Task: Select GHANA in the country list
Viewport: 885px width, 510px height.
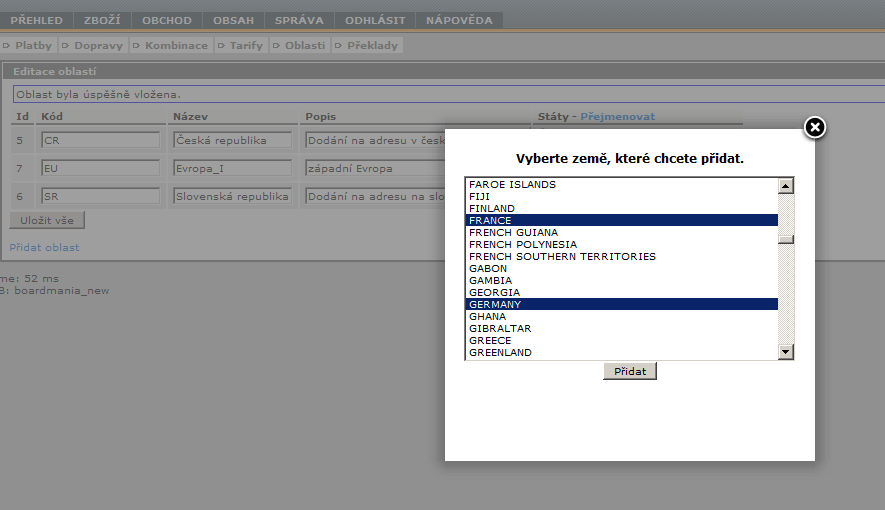Action: [621, 316]
